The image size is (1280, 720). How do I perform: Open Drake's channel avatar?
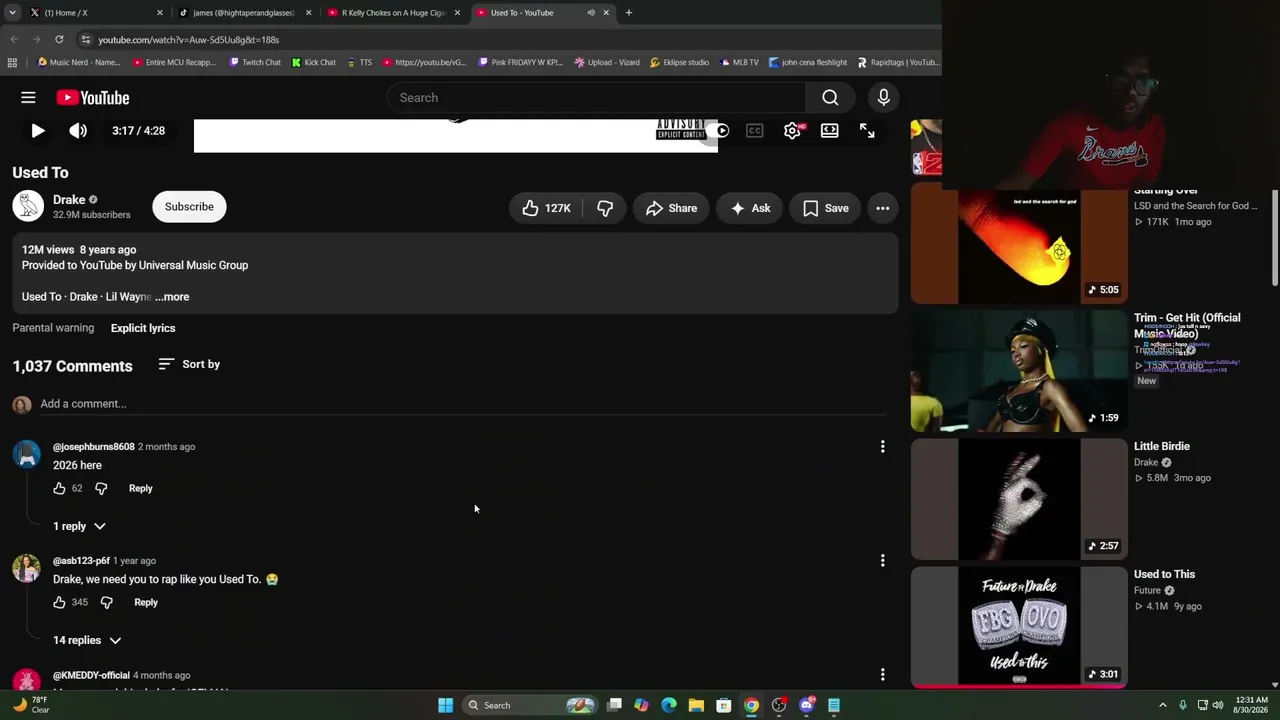tap(28, 206)
